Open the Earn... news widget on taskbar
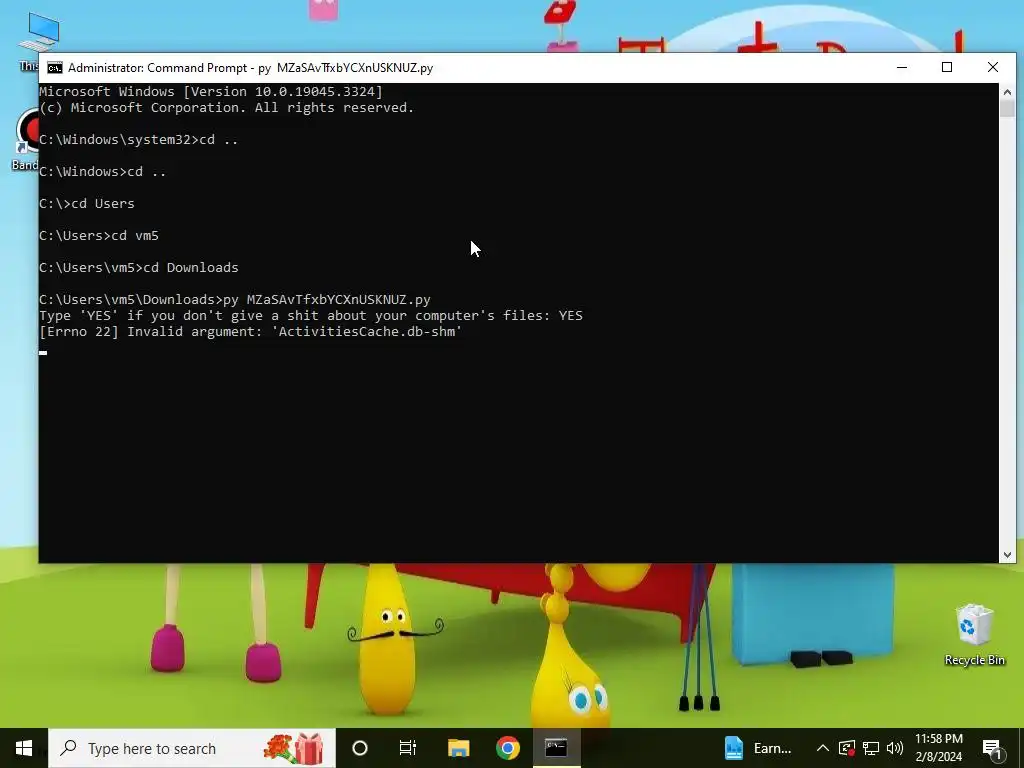The width and height of the screenshot is (1024, 768). pos(758,748)
